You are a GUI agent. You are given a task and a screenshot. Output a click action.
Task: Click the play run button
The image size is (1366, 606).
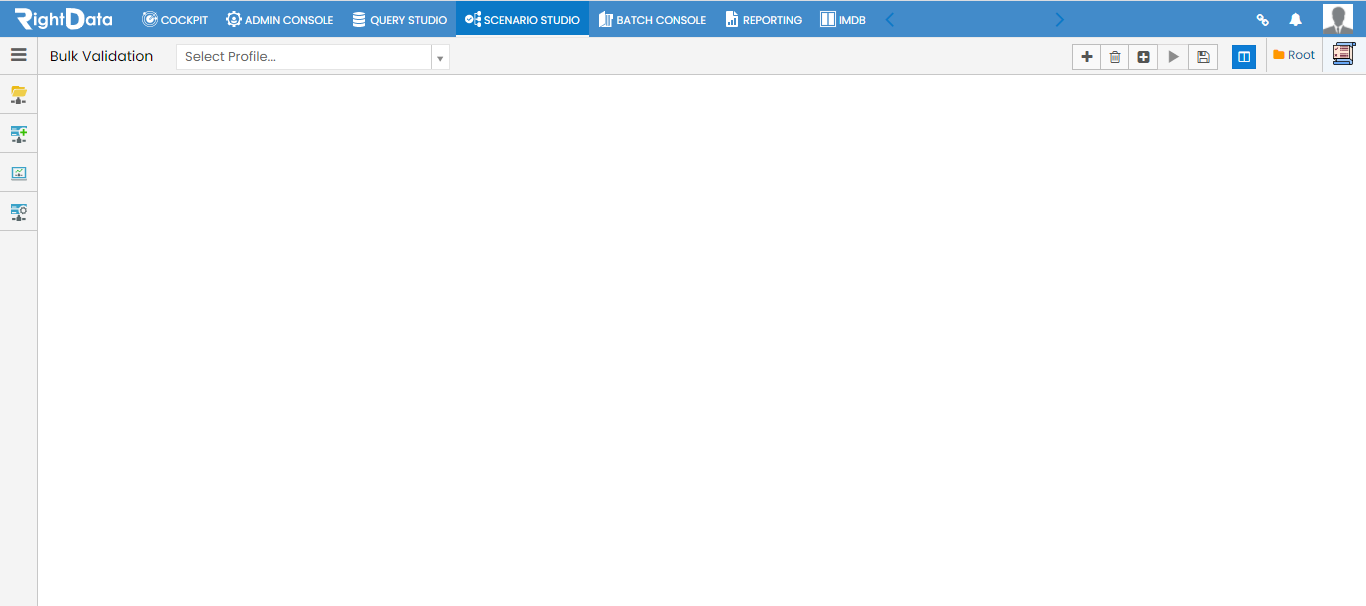coord(1174,57)
